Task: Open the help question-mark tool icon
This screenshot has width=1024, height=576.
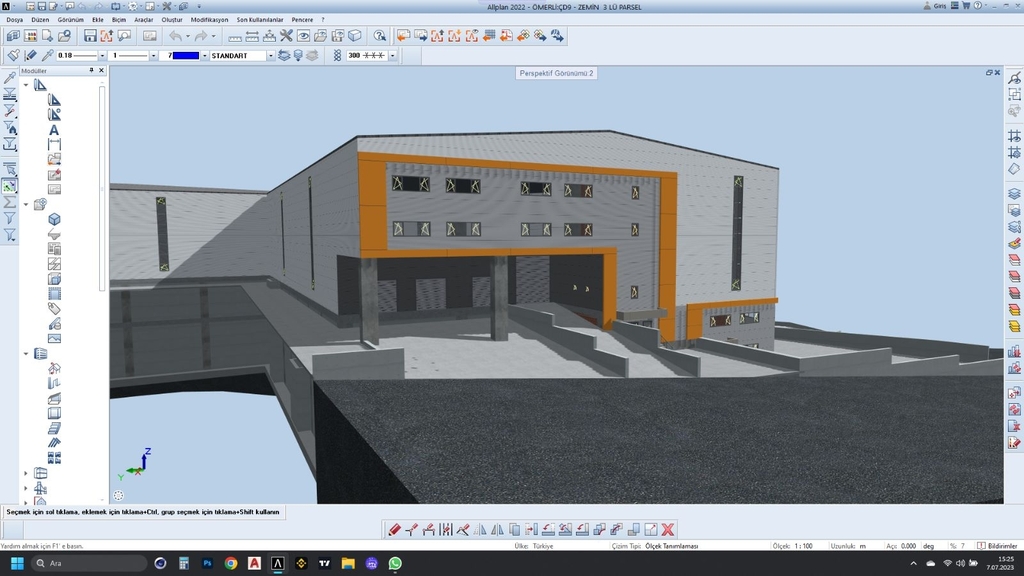Action: click(x=380, y=36)
